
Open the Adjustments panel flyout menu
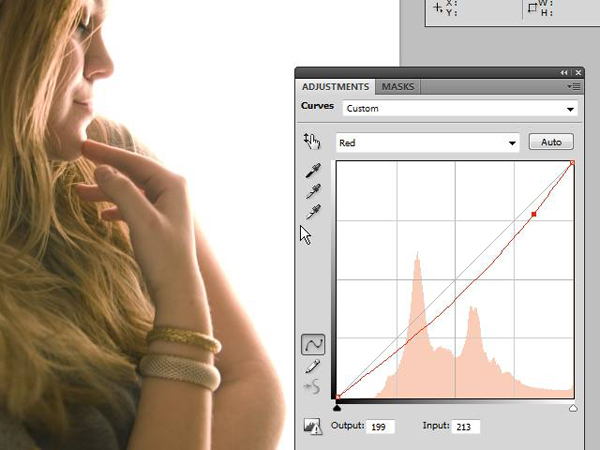576,87
